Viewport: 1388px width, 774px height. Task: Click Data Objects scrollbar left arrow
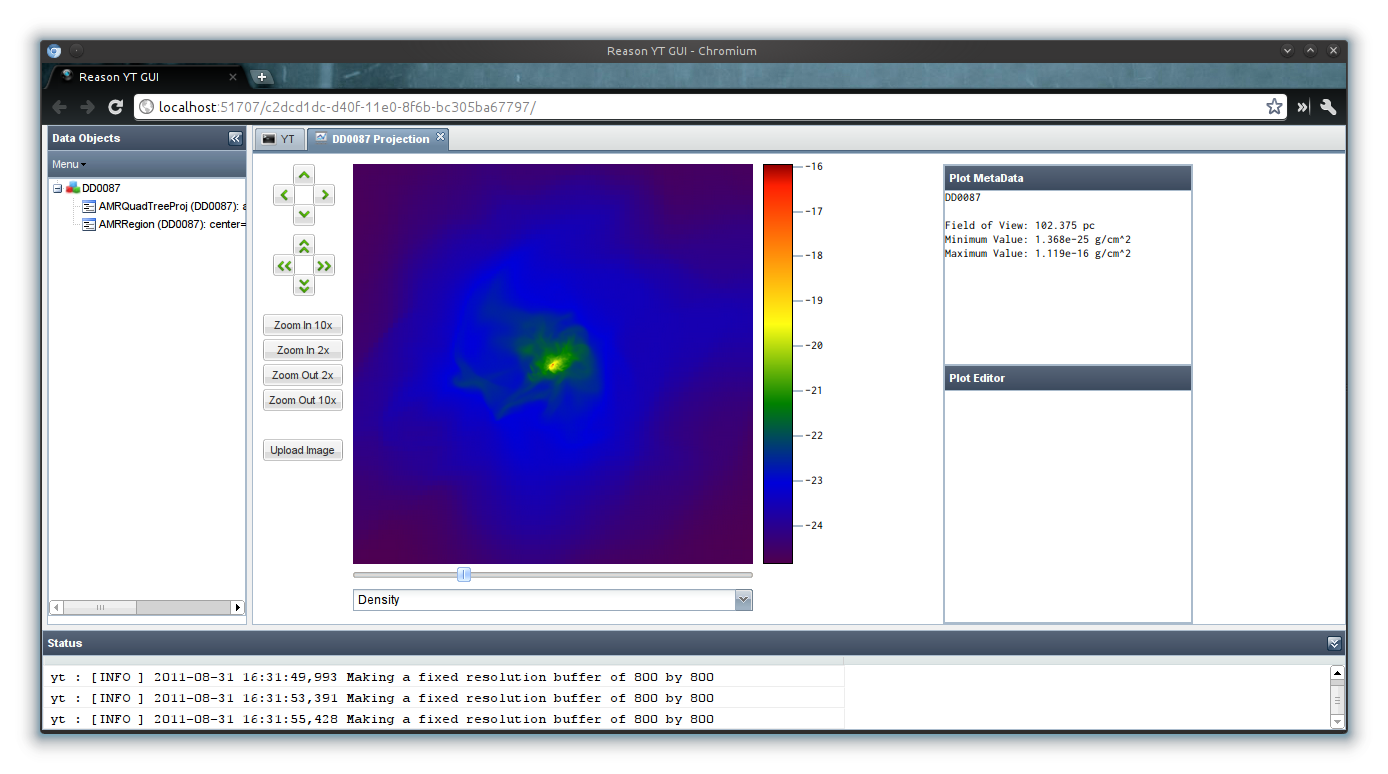(56, 607)
